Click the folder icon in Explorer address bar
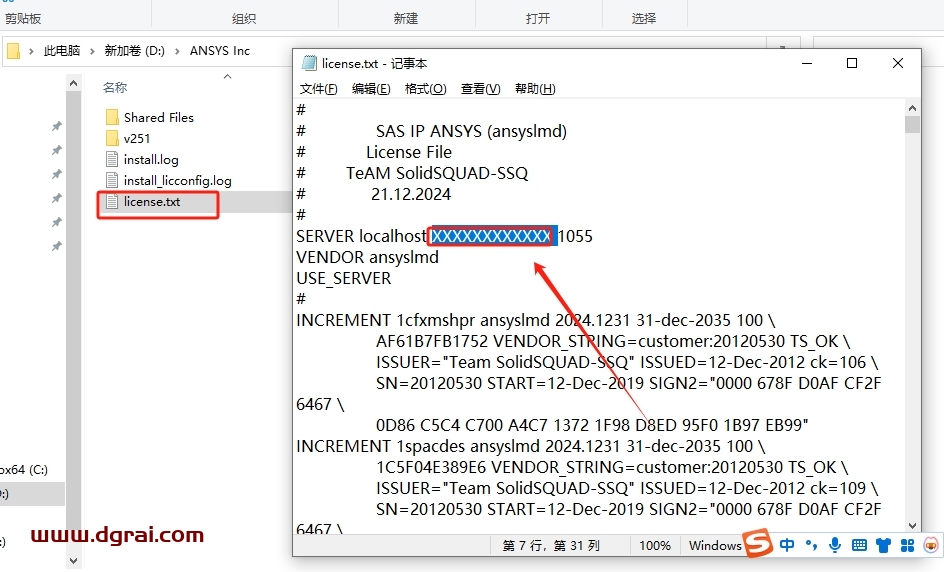This screenshot has width=944, height=572. point(13,51)
